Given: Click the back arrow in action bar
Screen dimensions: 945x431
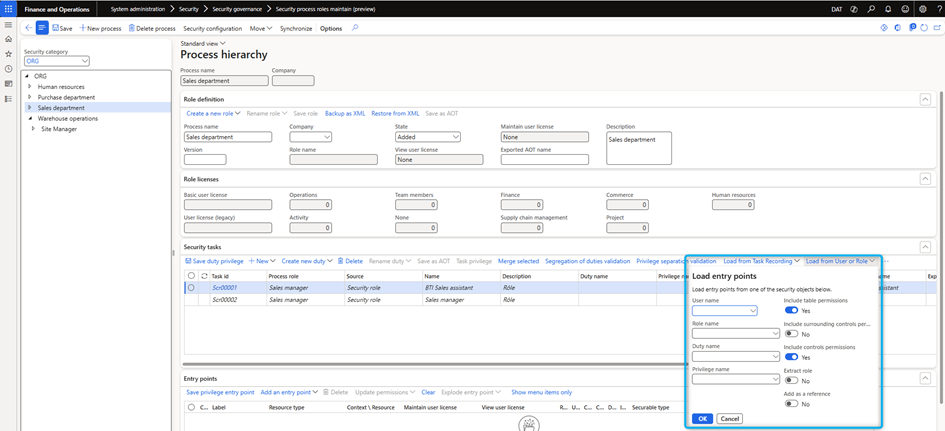Looking at the screenshot, I should pyautogui.click(x=28, y=28).
